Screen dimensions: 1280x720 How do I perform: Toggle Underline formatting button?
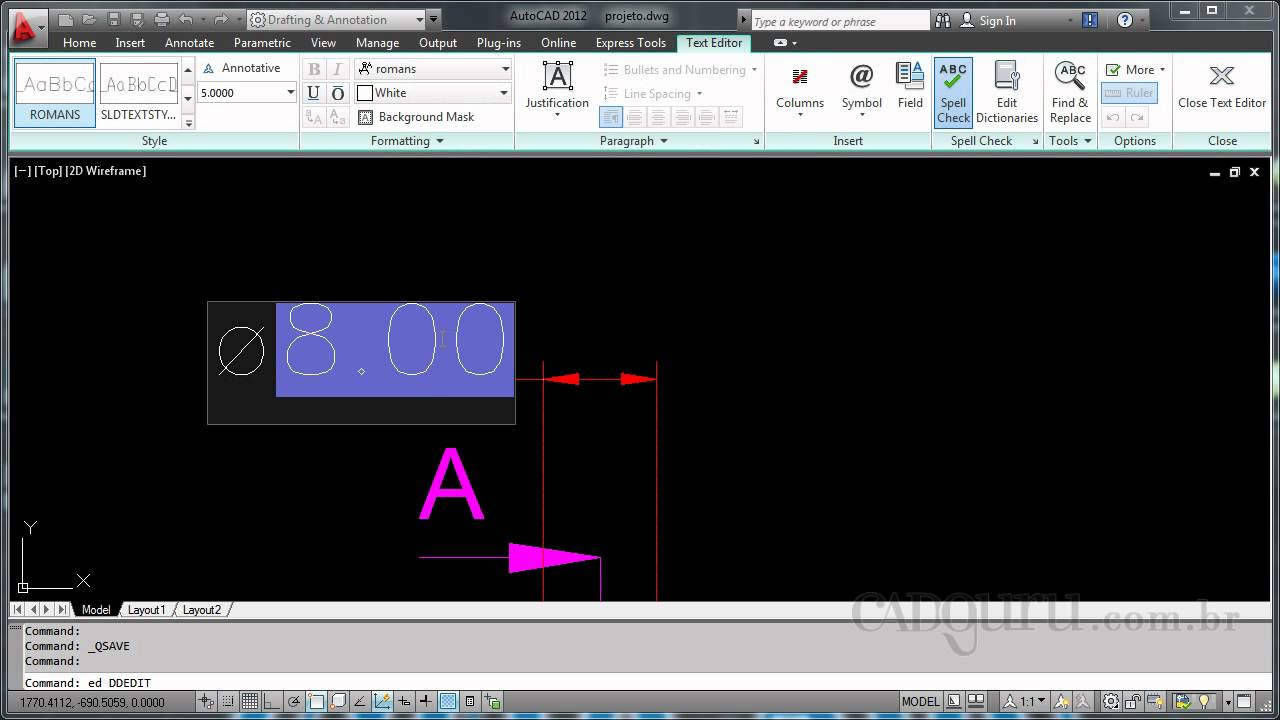pyautogui.click(x=314, y=93)
